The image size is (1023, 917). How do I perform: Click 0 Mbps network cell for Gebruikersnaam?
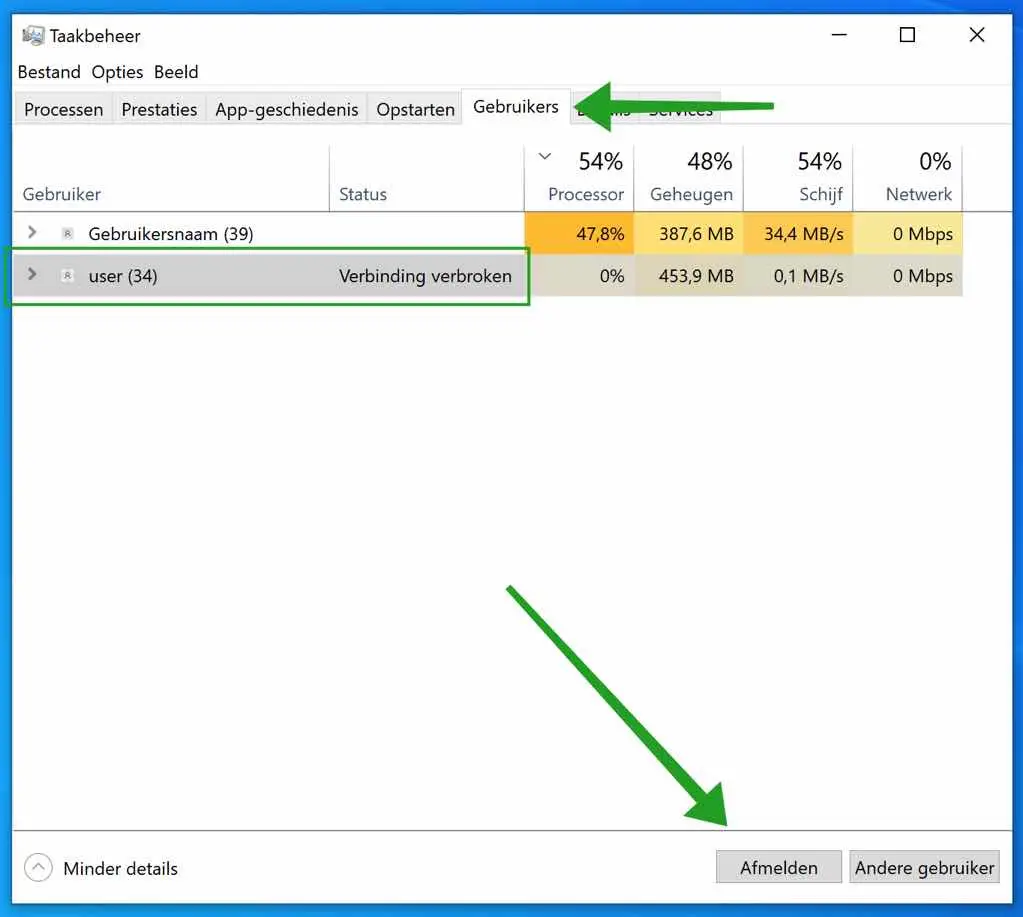coord(908,233)
